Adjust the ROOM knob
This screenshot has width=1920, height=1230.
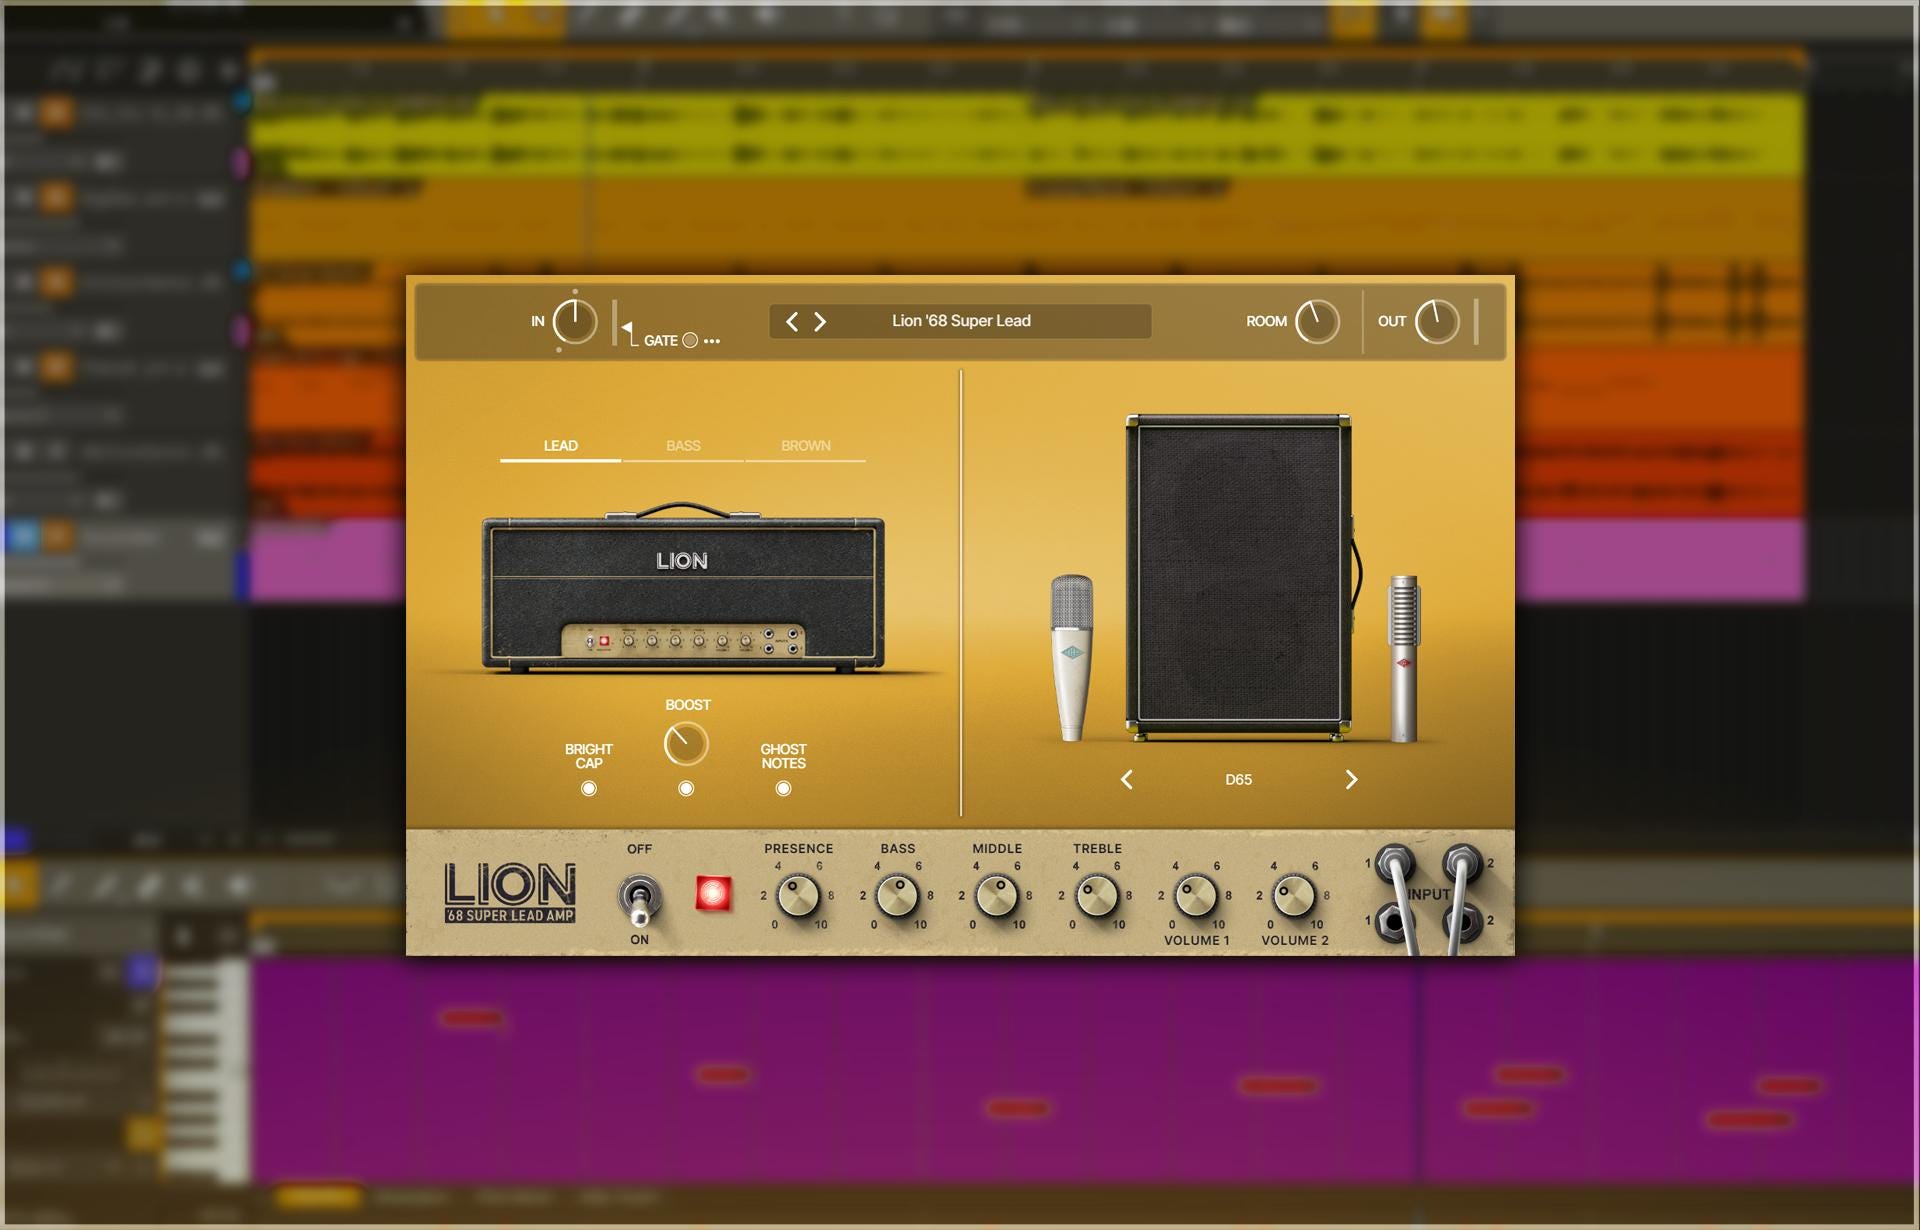(1317, 321)
